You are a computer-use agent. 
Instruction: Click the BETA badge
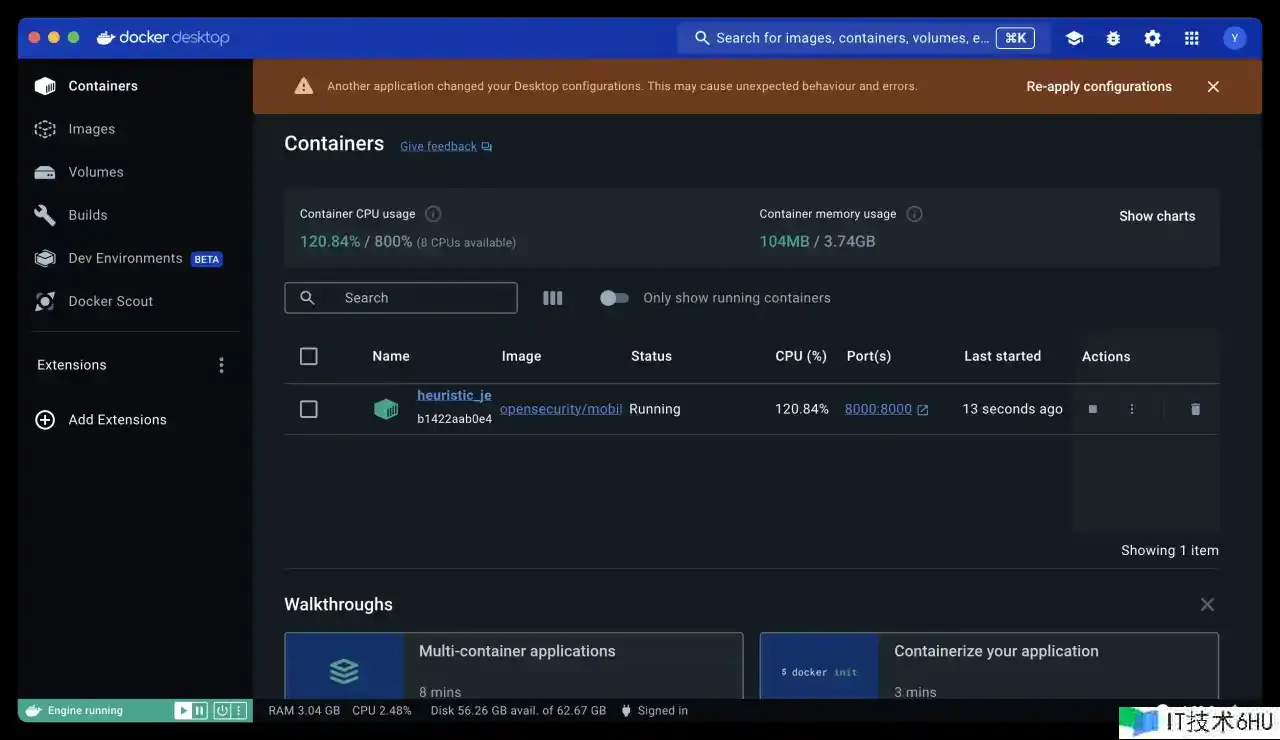[207, 259]
